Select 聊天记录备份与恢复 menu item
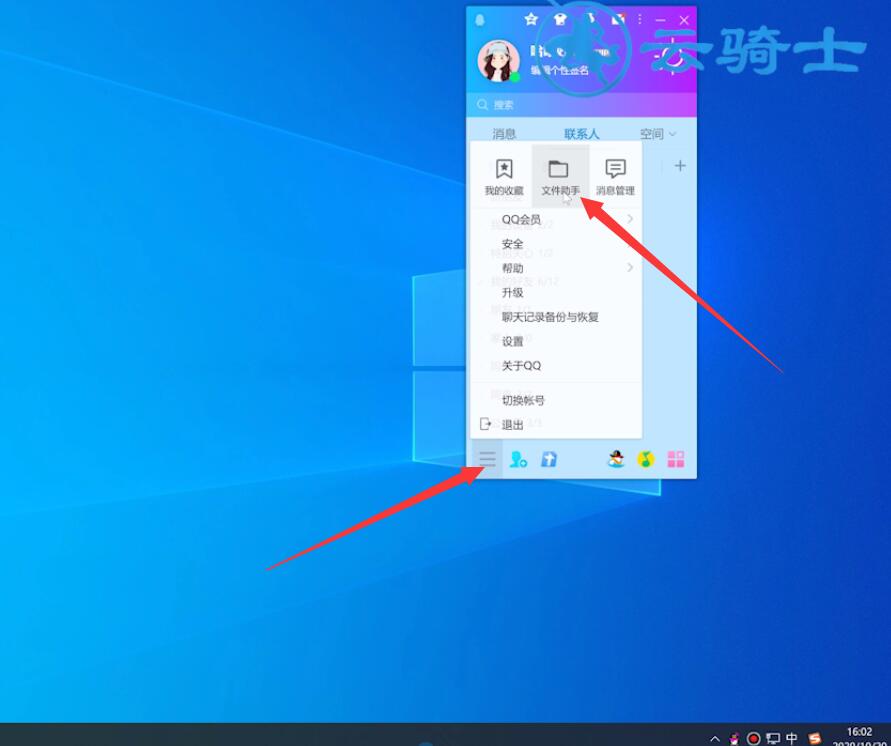Screen dimensions: 891x746 556,317
